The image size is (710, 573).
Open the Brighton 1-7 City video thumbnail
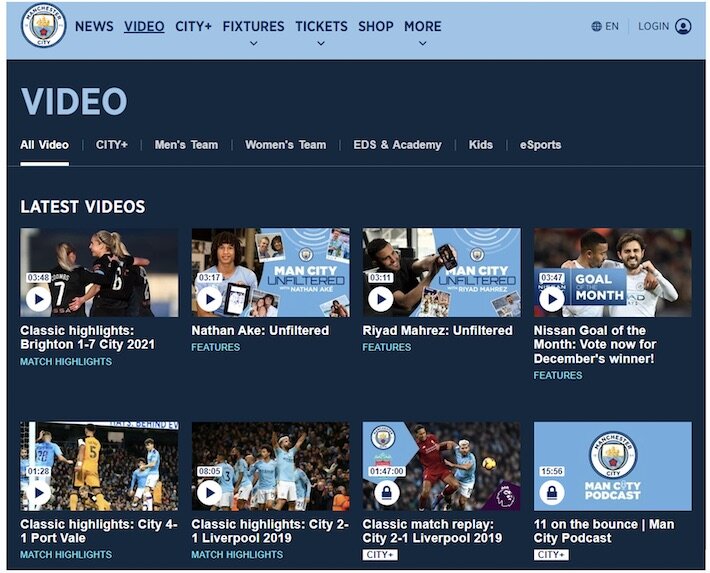point(99,273)
